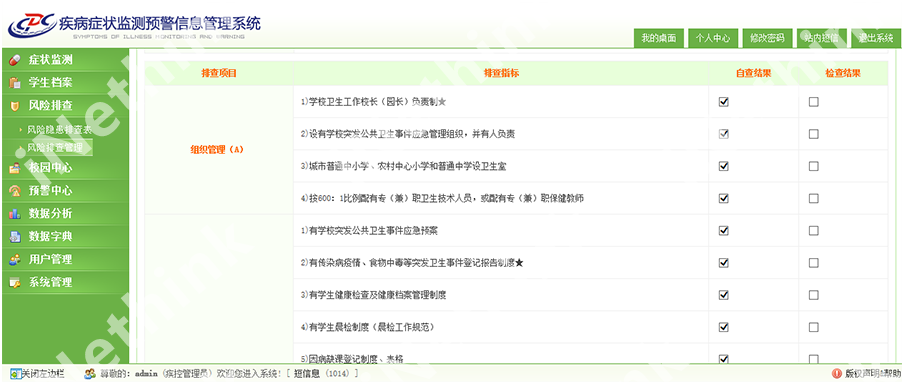The height and width of the screenshot is (384, 904).
Task: Click 排查项目 column header
Action: tap(219, 74)
